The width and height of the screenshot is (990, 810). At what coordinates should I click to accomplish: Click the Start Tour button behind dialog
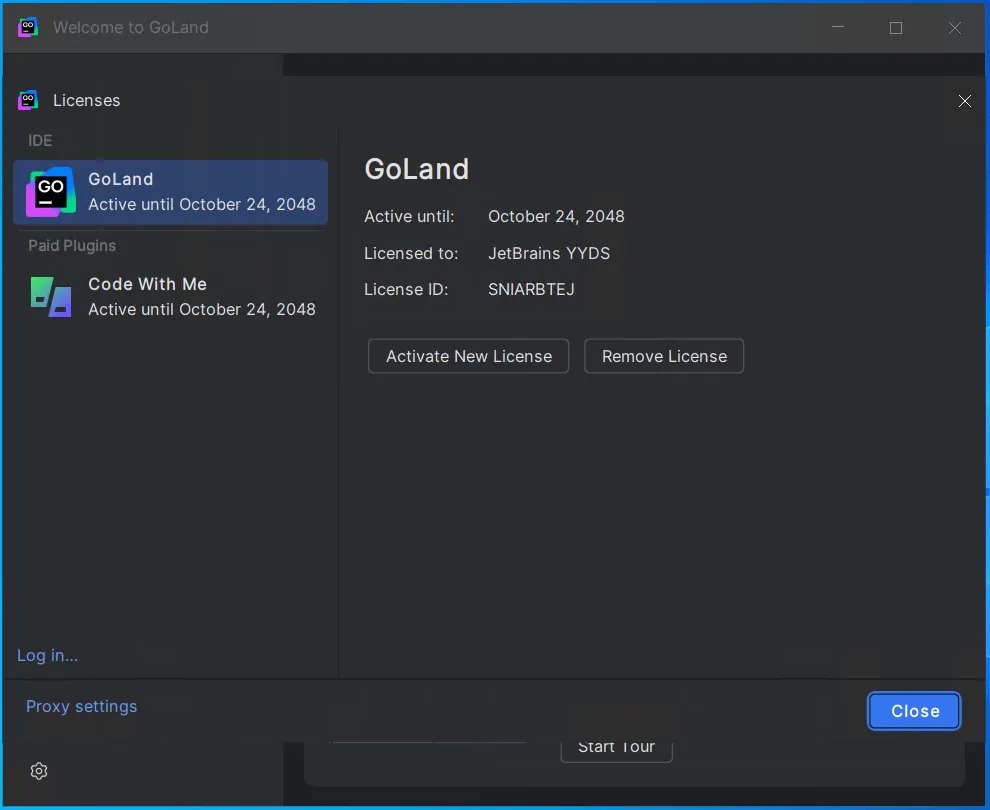point(616,747)
